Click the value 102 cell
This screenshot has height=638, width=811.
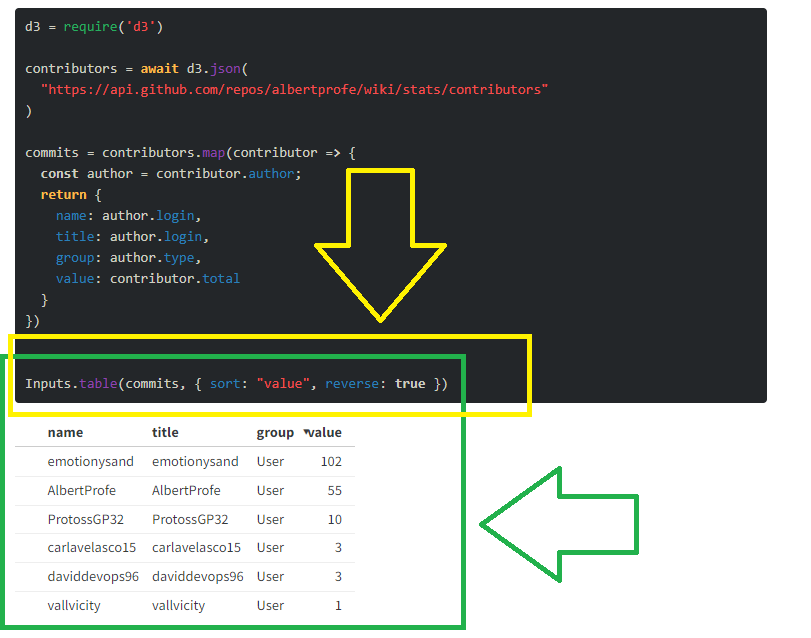pyautogui.click(x=331, y=462)
